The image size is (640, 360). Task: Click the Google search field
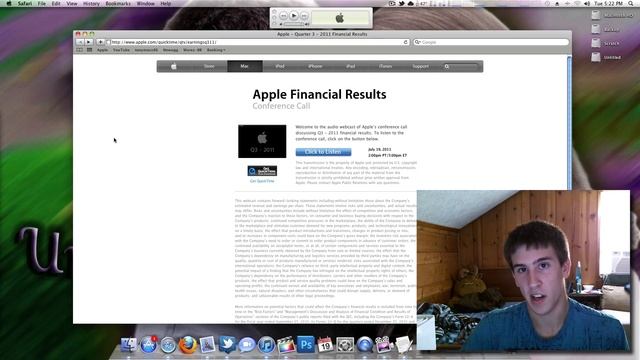491,42
